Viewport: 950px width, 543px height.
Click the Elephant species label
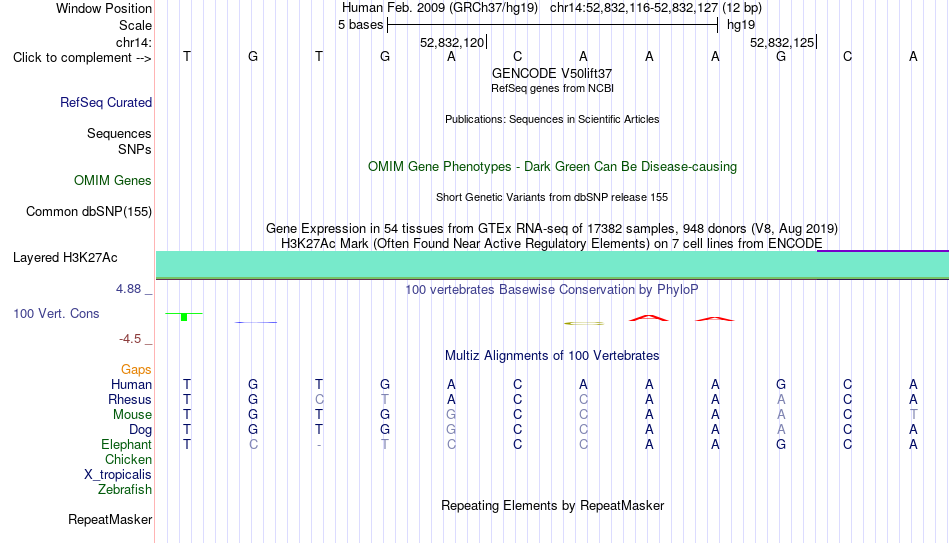coord(127,445)
